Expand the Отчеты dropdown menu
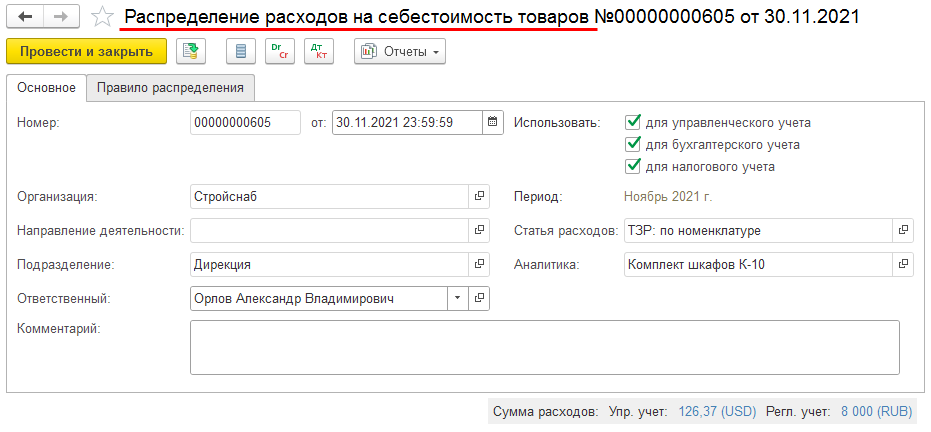This screenshot has width=931, height=432. click(x=400, y=52)
